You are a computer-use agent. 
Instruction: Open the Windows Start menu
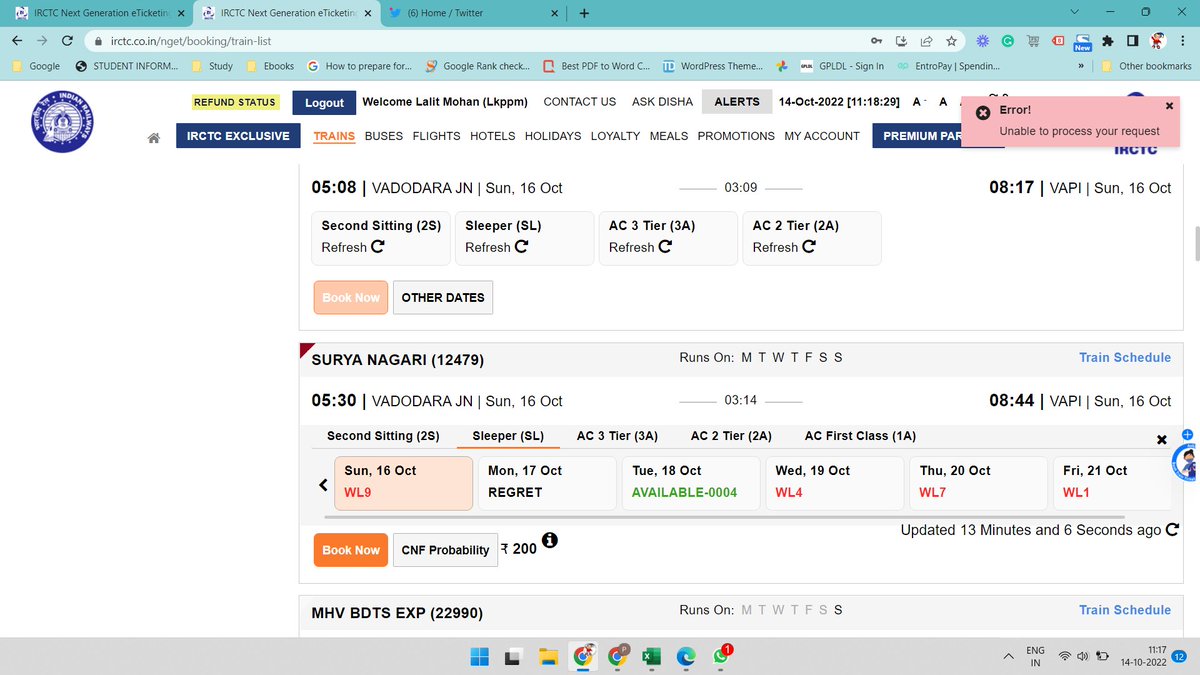[x=480, y=656]
